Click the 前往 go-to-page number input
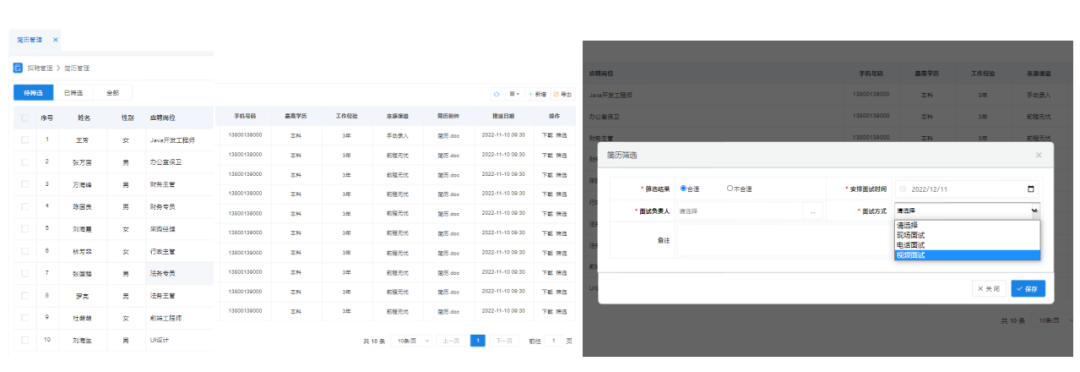Image resolution: width=1080 pixels, height=372 pixels. tap(554, 340)
